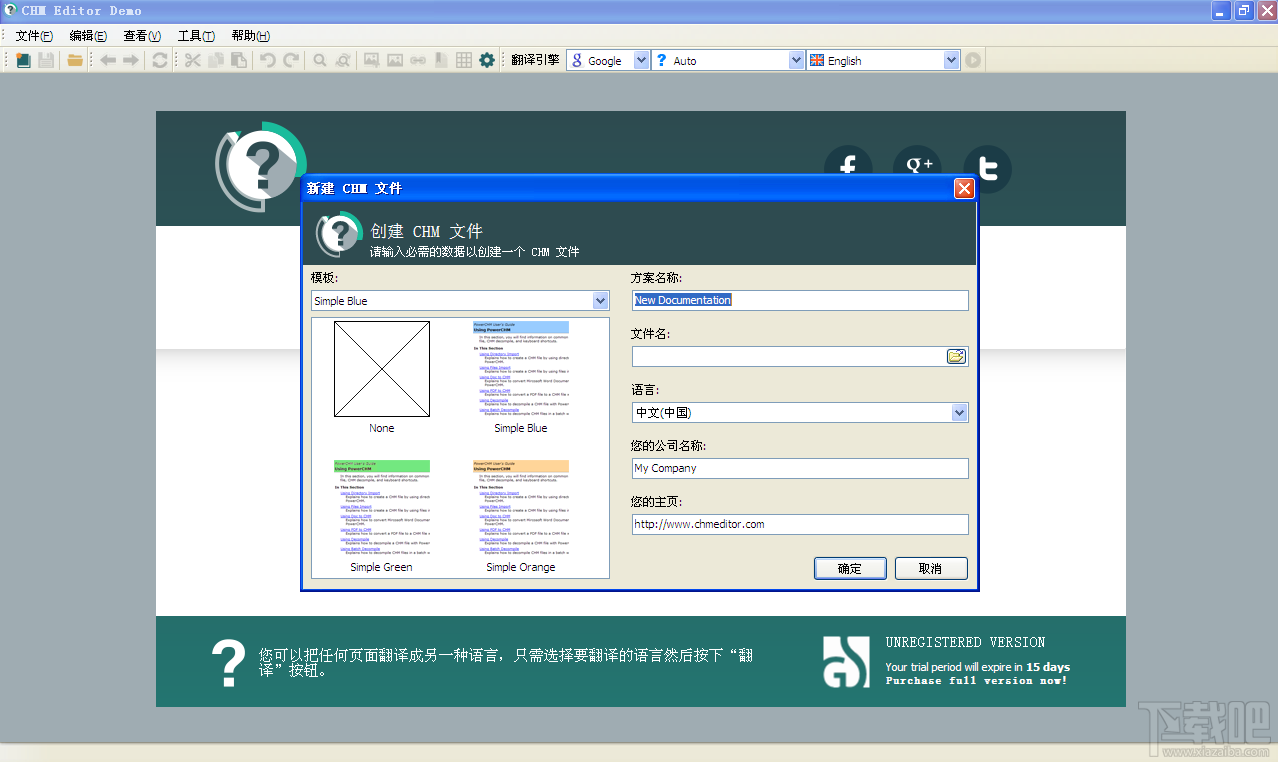Click the 取消 button
The image size is (1278, 762).
point(931,568)
